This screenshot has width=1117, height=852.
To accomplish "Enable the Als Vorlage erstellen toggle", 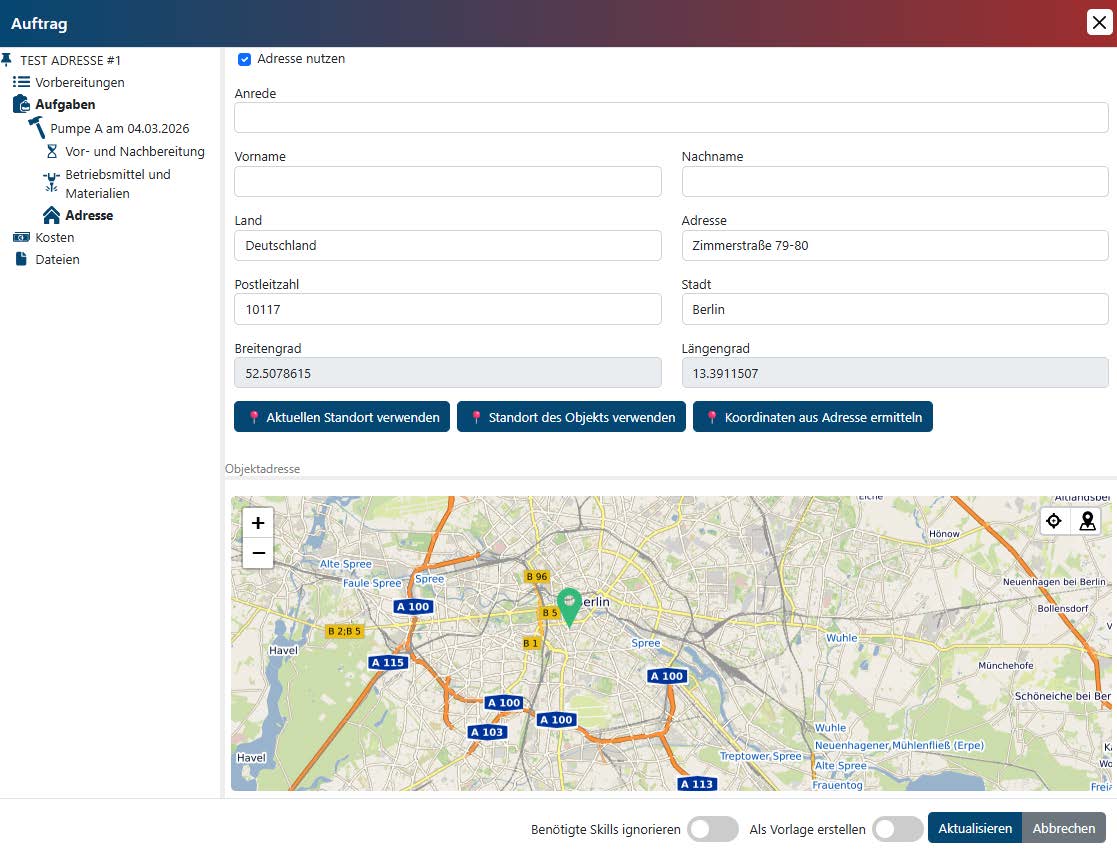I will pyautogui.click(x=897, y=829).
